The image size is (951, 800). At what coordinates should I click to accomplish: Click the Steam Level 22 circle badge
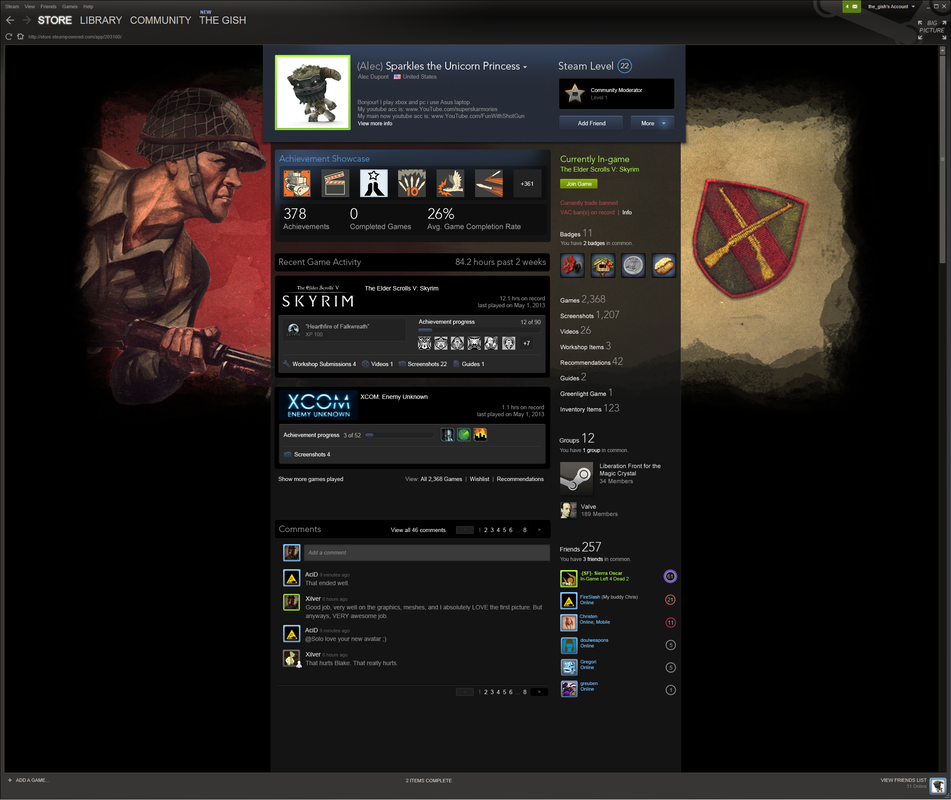pyautogui.click(x=625, y=66)
